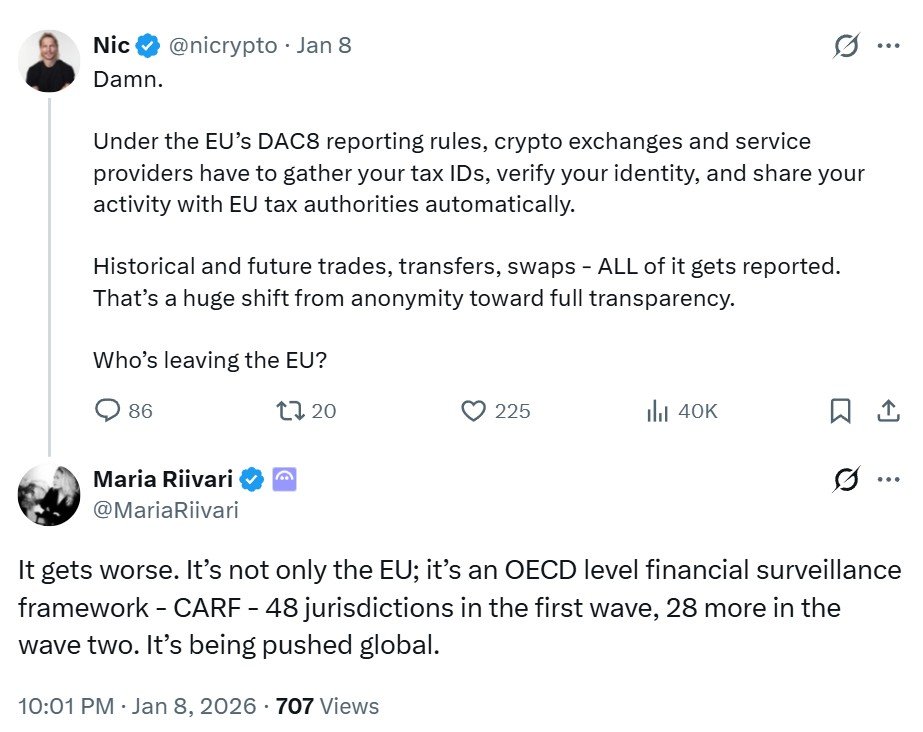The image size is (923, 732).
Task: Bookmark Nic's tweet
Action: tap(841, 411)
